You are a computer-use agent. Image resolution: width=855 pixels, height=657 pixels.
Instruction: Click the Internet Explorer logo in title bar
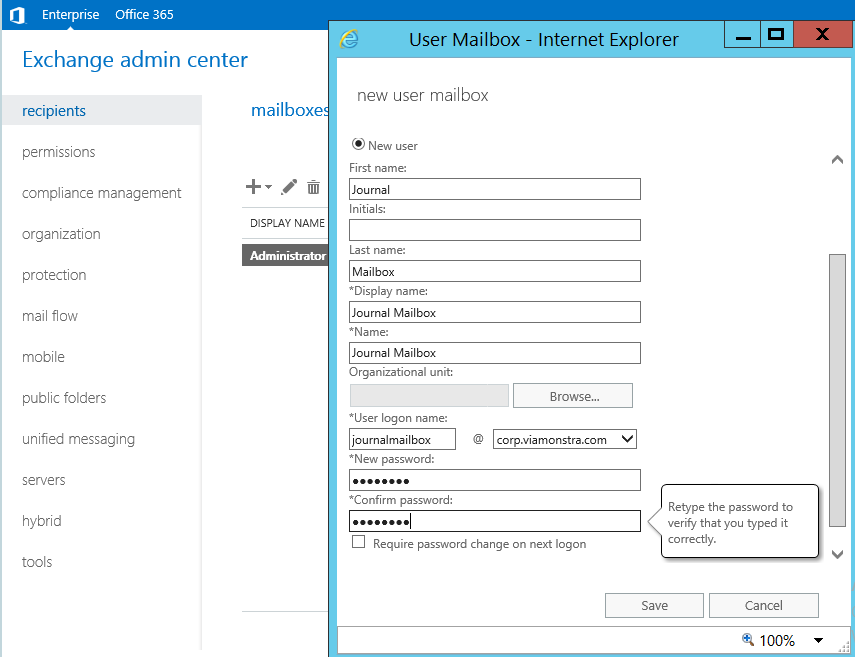[x=350, y=39]
